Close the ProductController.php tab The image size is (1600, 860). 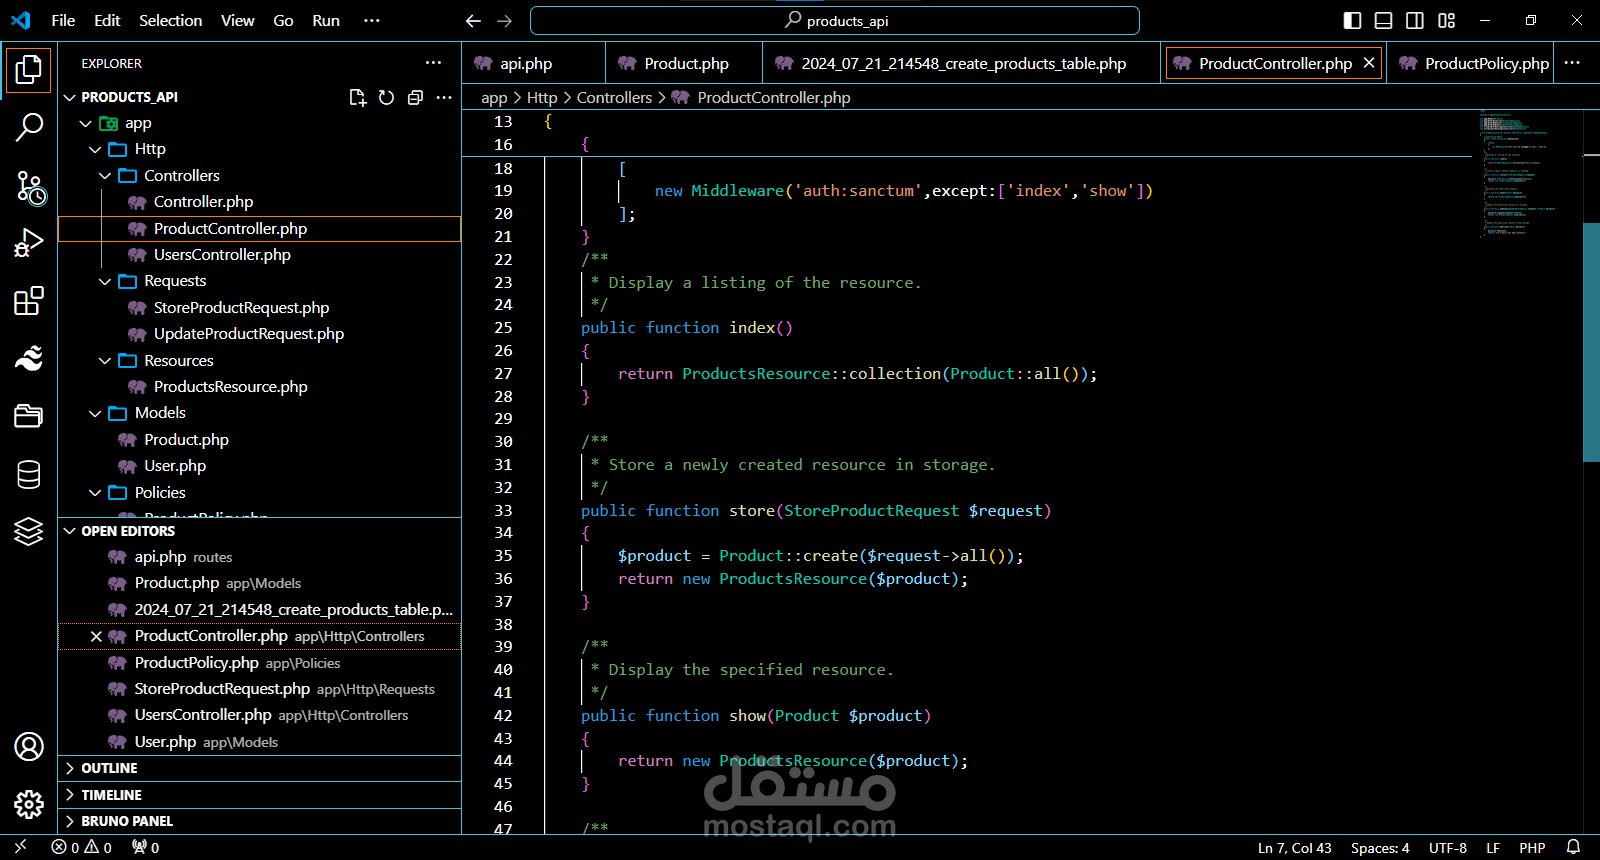(x=1369, y=63)
